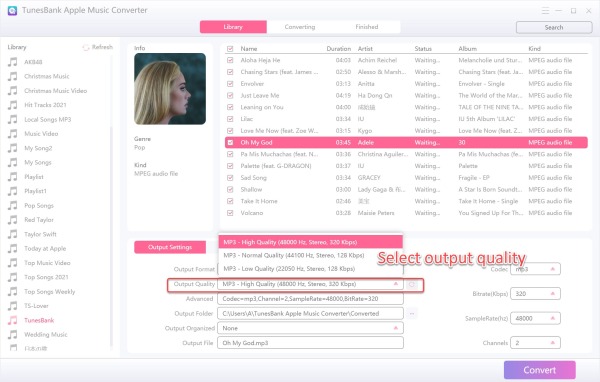Click the browse button beside Output Folder
The width and height of the screenshot is (600, 382).
(x=412, y=313)
